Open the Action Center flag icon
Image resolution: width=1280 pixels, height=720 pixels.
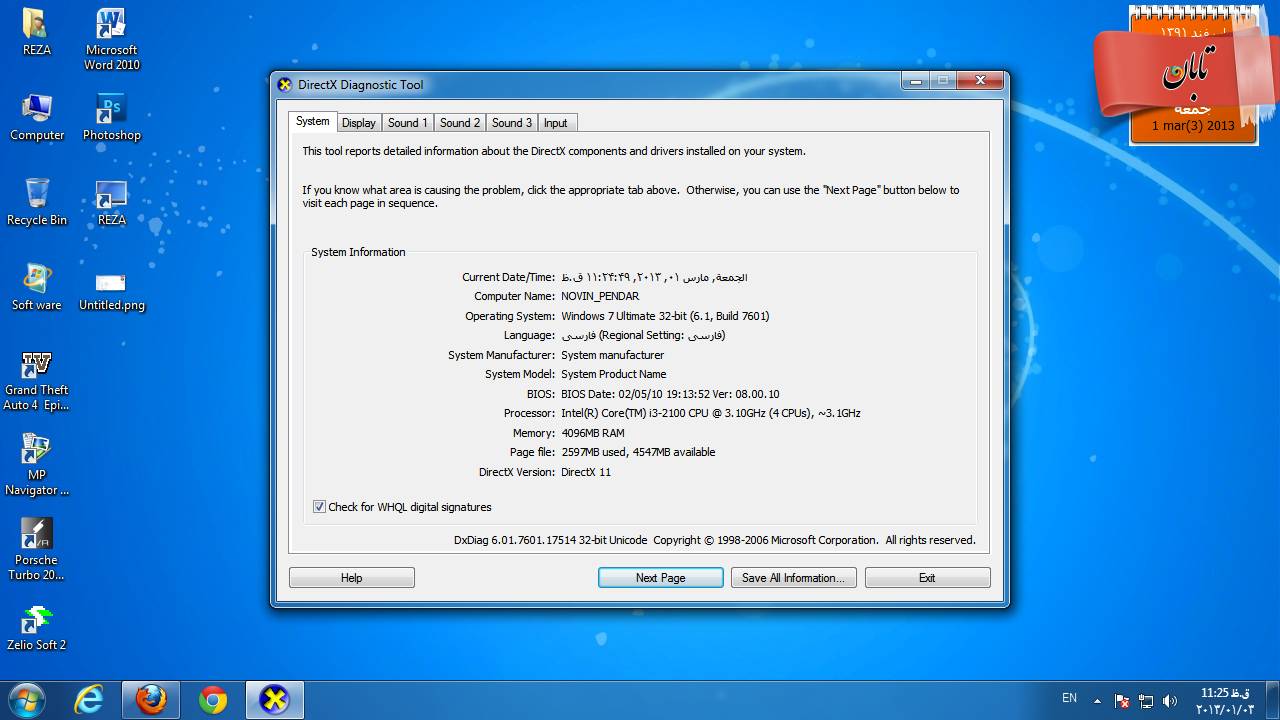[x=1122, y=701]
